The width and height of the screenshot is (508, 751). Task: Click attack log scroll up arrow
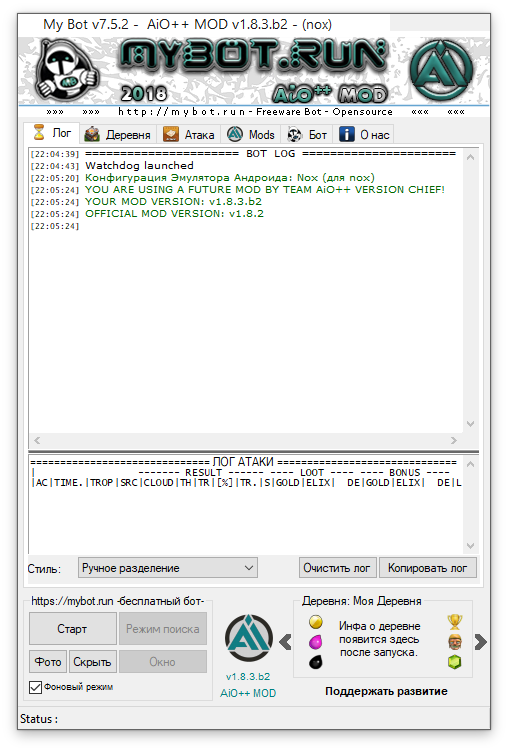pyautogui.click(x=470, y=464)
